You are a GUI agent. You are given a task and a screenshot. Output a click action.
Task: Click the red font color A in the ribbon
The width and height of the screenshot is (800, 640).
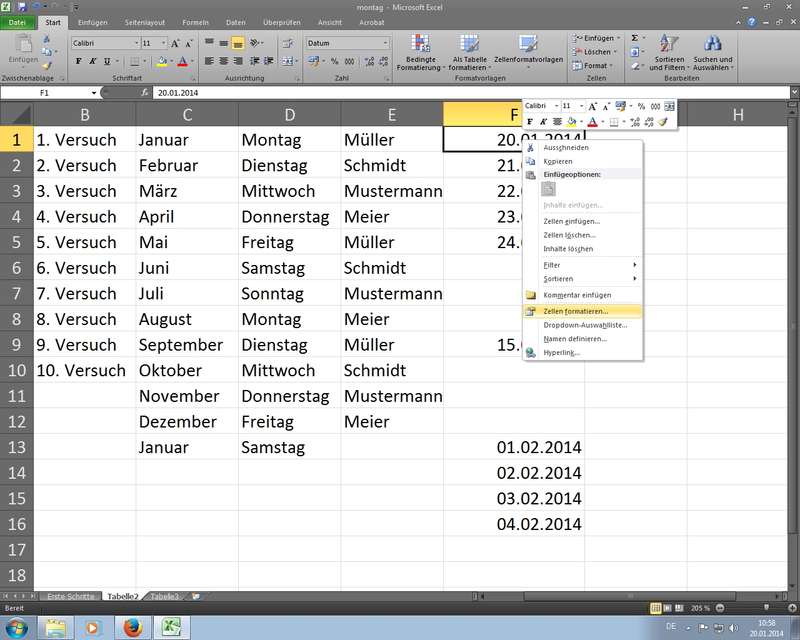pyautogui.click(x=183, y=62)
